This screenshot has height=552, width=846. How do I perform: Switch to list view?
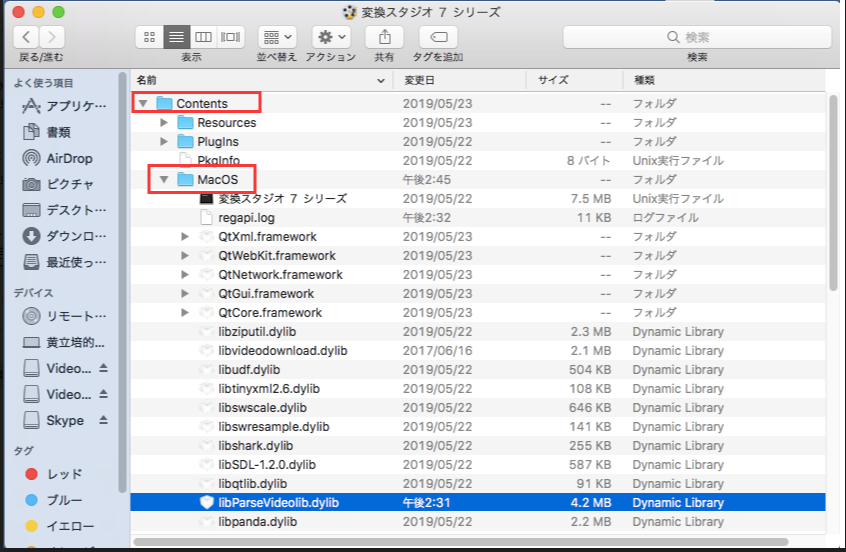[x=176, y=37]
